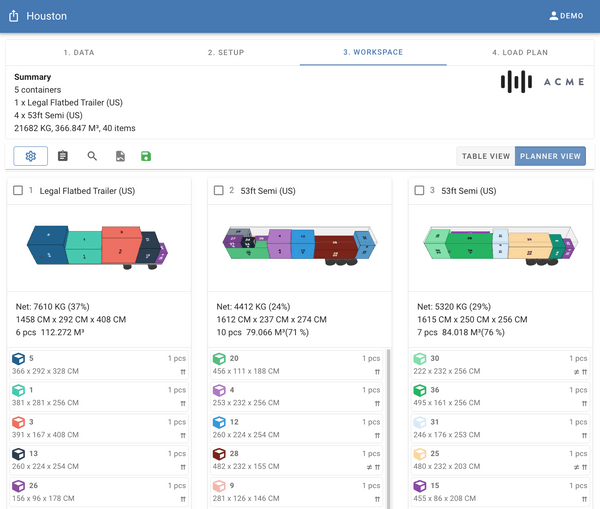
Task: Switch to the 1. Data tab
Action: [x=79, y=52]
